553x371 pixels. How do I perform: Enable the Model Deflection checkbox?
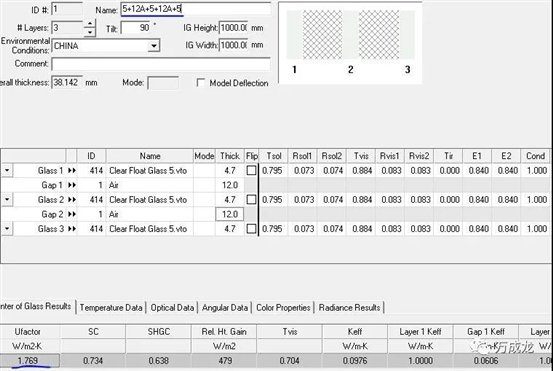point(201,83)
